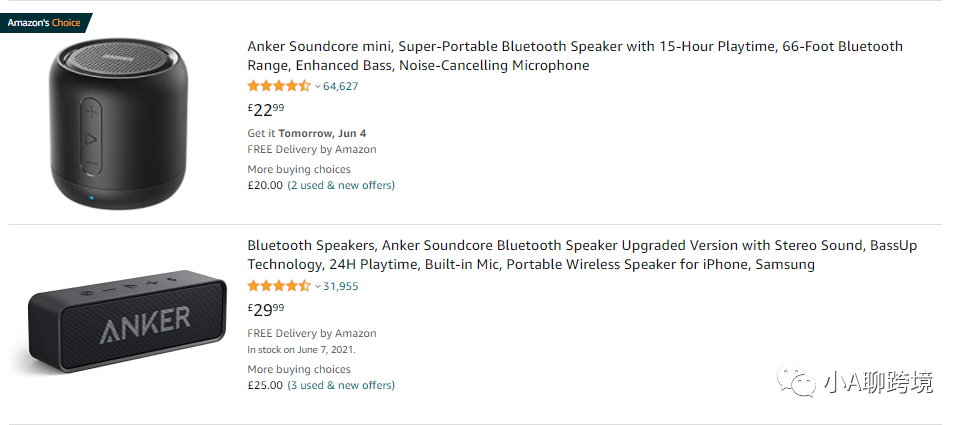Click the Amazon's Choice badge
Screen dimensions: 965x425
click(x=45, y=22)
